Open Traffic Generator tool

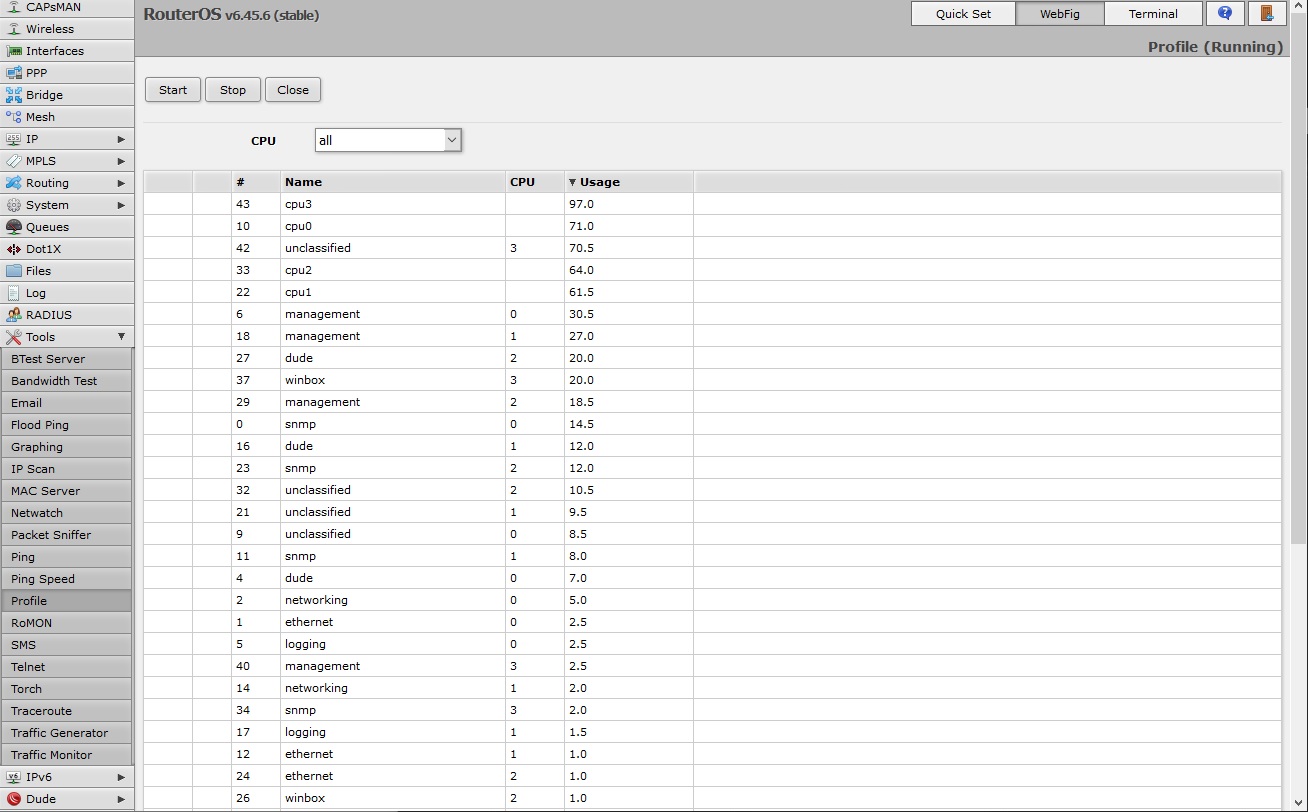tap(66, 733)
